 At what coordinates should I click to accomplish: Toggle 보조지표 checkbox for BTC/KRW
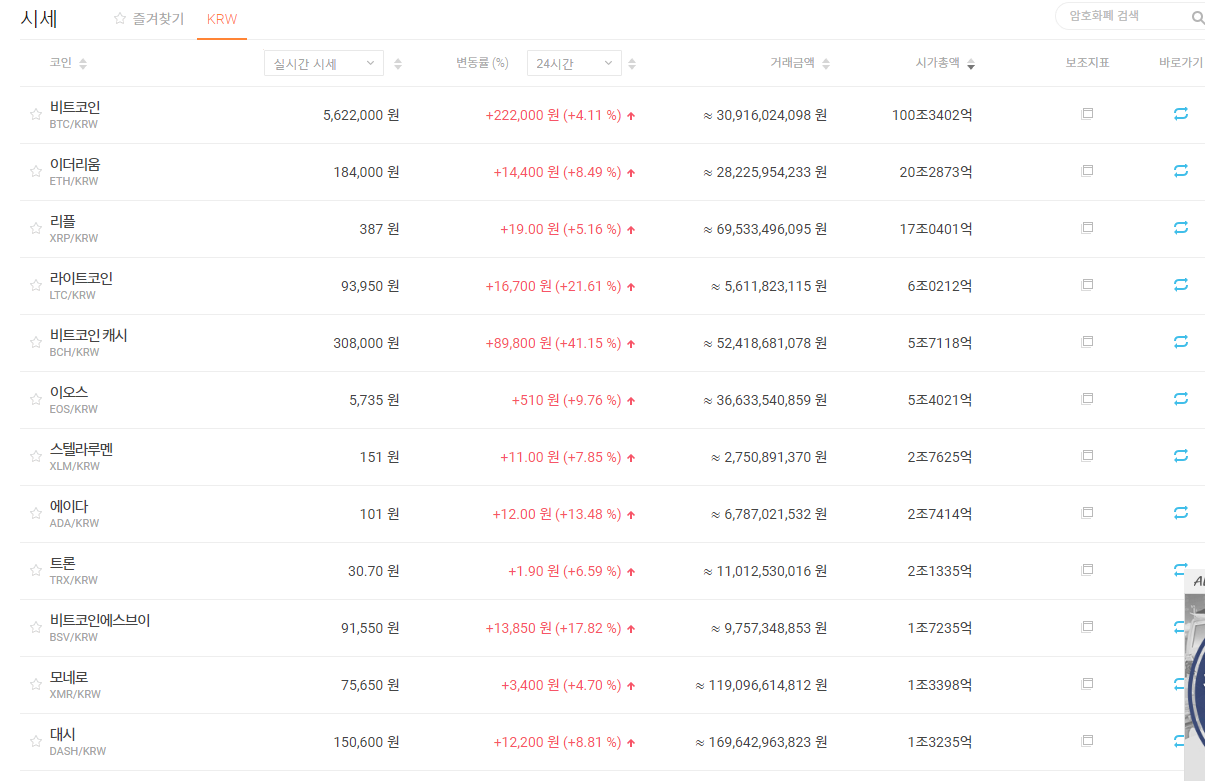pyautogui.click(x=1088, y=114)
